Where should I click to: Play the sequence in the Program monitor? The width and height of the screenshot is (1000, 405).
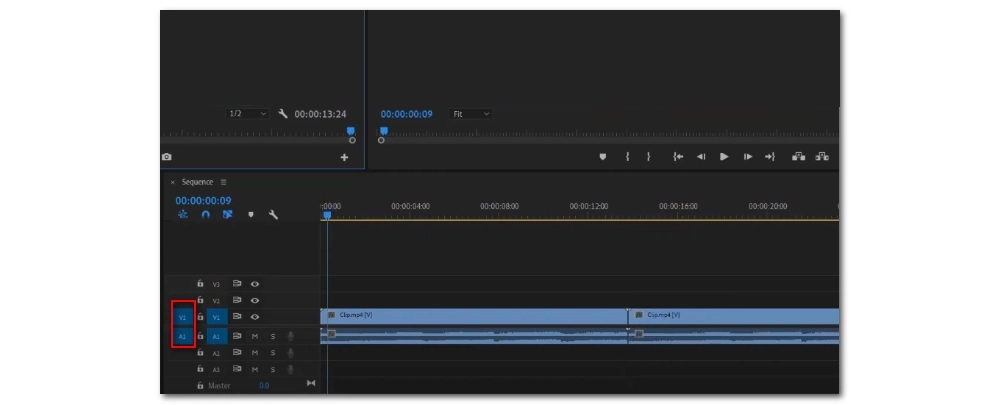point(724,156)
